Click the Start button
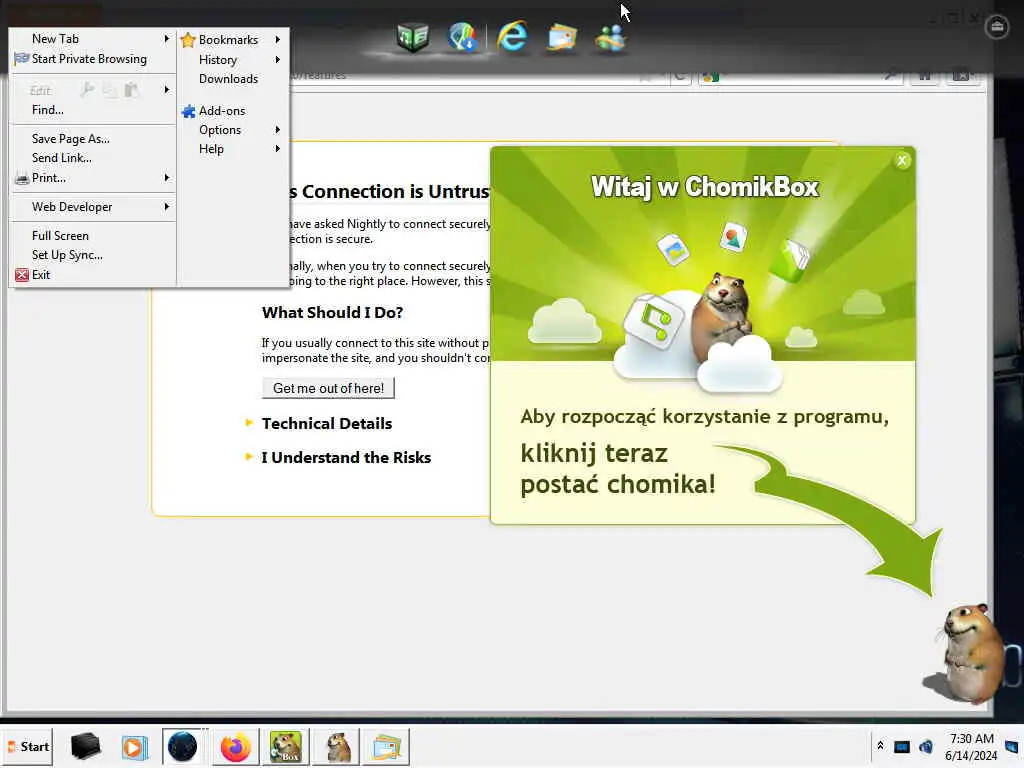Screen dimensions: 1024x768 28,746
